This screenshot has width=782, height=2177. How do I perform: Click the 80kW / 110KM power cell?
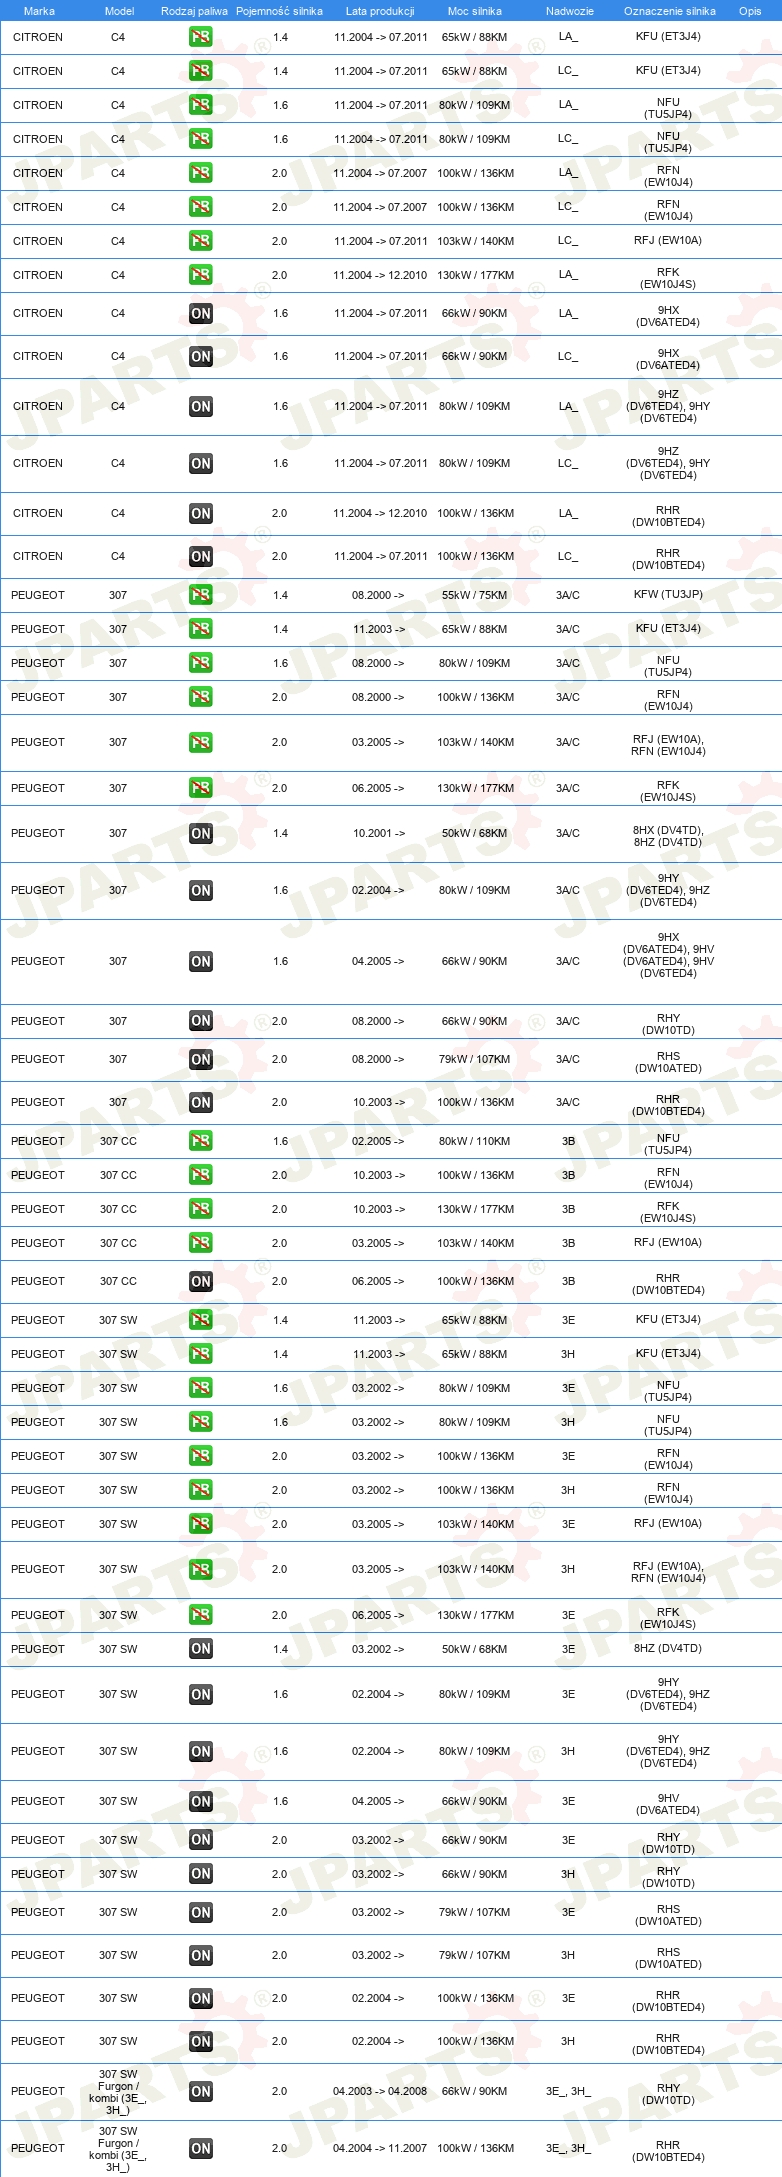click(474, 1141)
